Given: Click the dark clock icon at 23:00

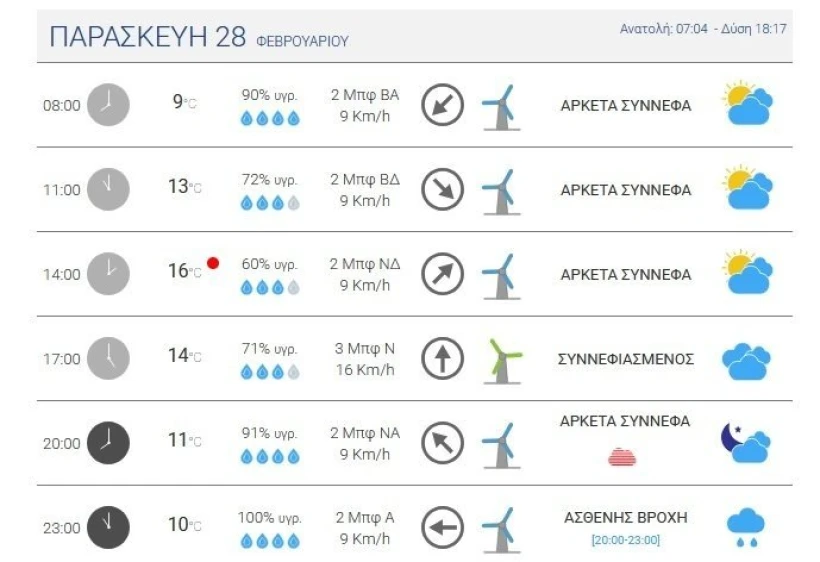Looking at the screenshot, I should point(108,527).
